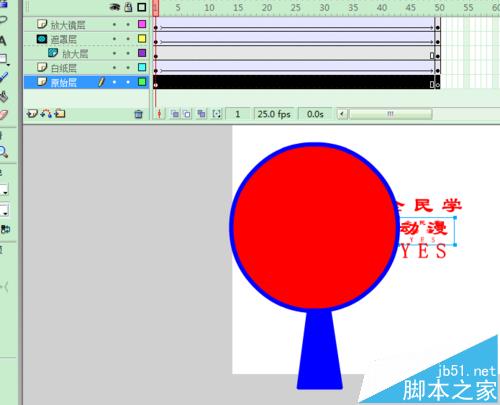Click the timeline scrollbar left arrow
This screenshot has width=500, height=405.
[341, 114]
